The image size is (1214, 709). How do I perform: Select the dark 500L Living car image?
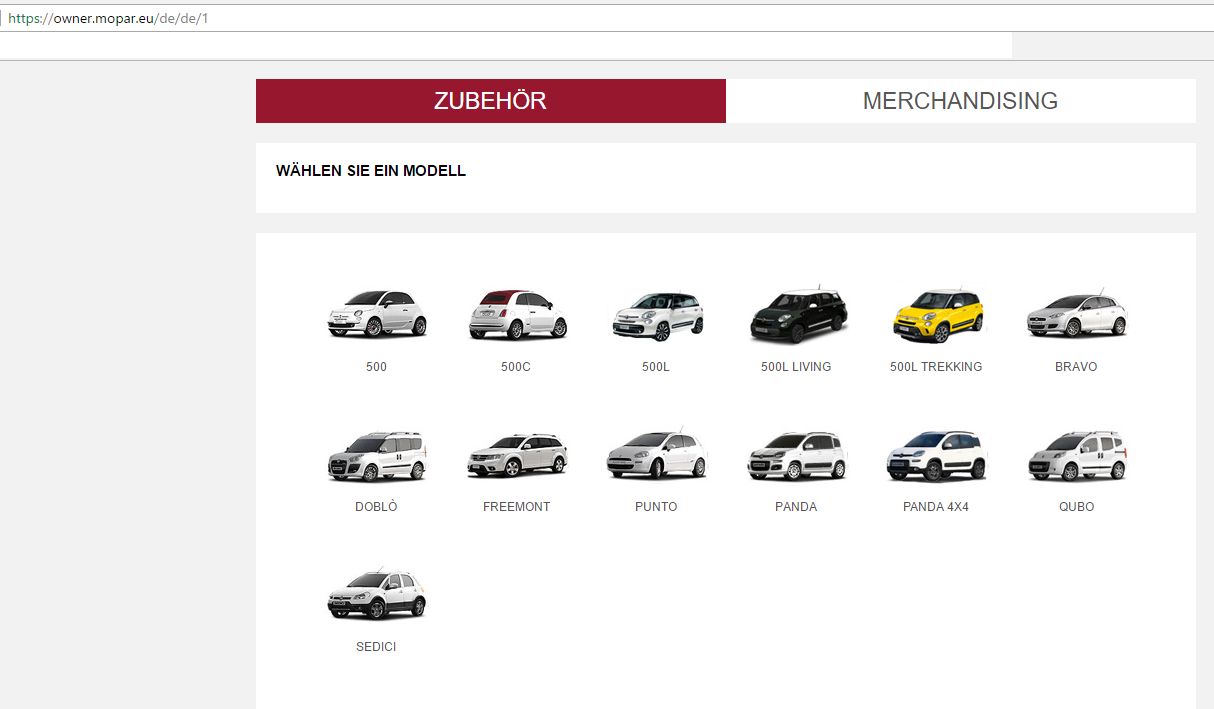pyautogui.click(x=797, y=313)
